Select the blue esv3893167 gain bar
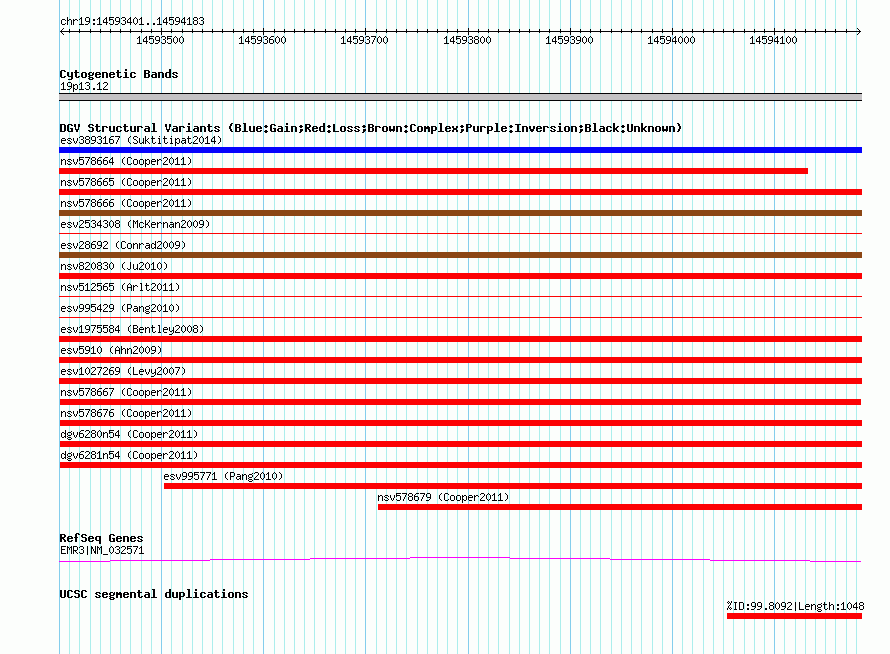 tap(460, 150)
